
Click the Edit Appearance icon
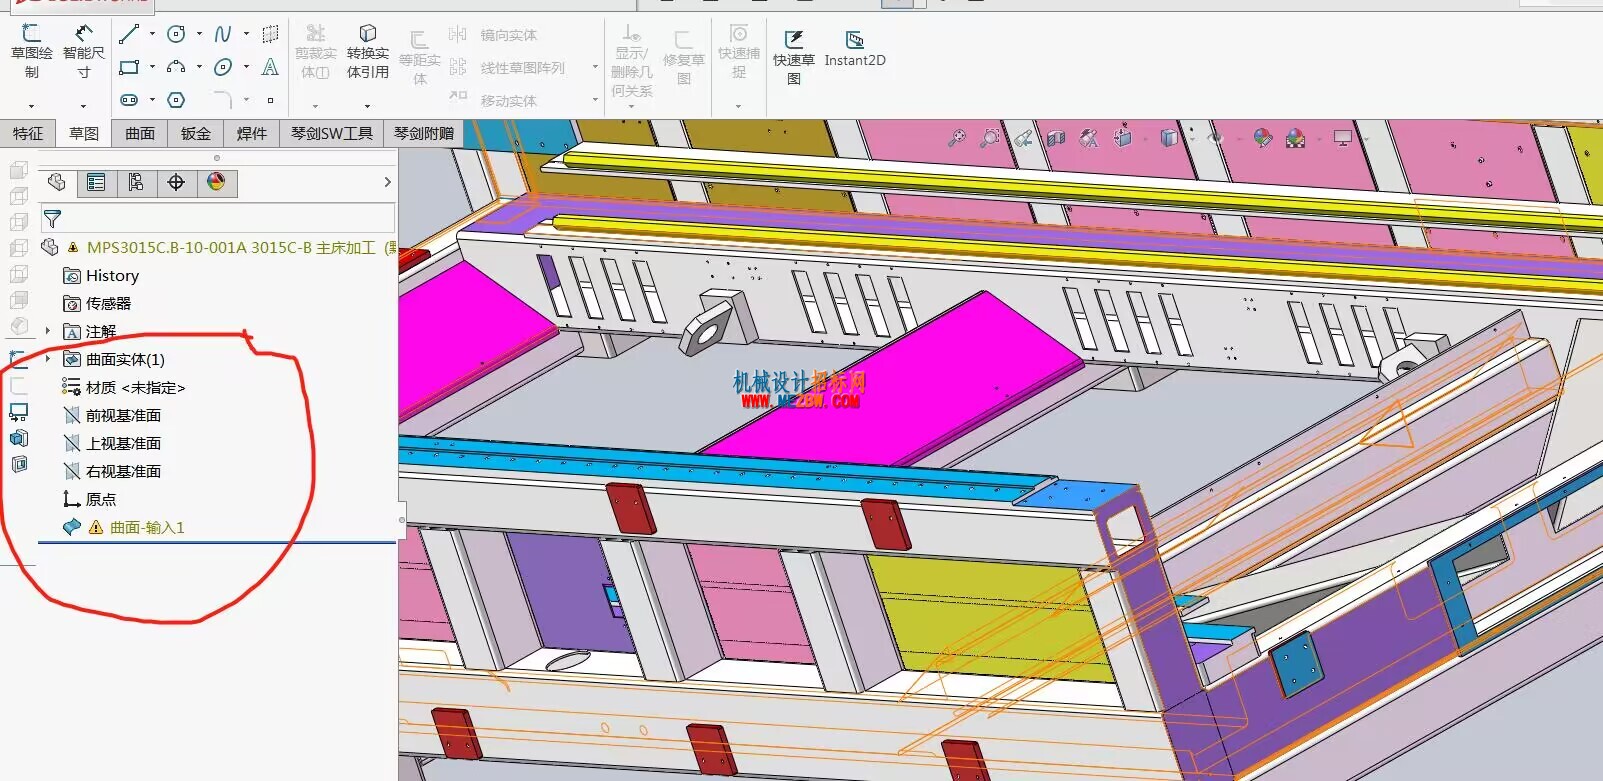(1263, 138)
